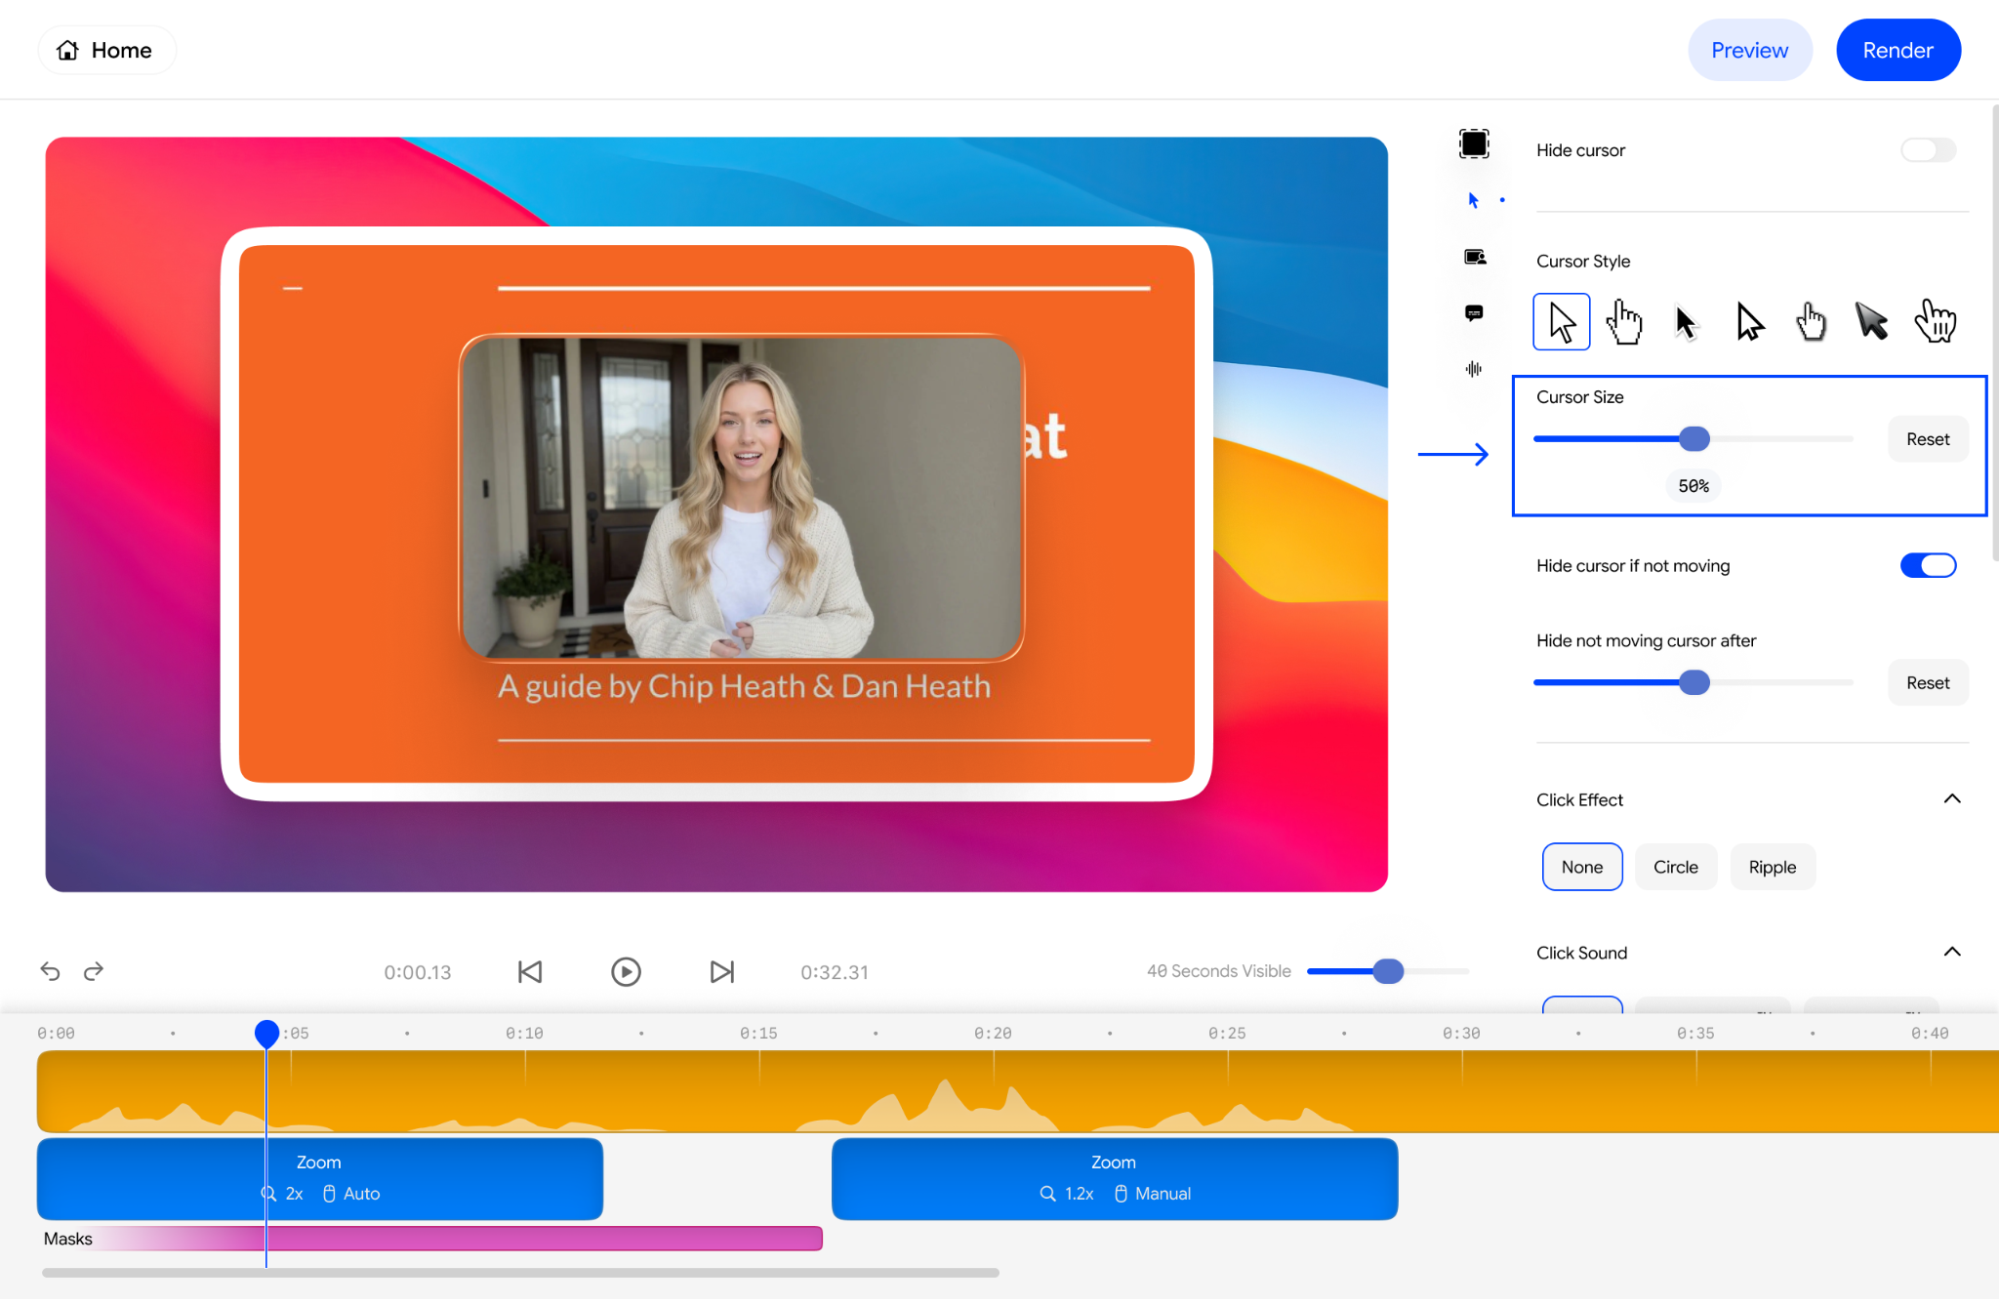
Task: Click the undo arrow icon
Action: point(50,971)
